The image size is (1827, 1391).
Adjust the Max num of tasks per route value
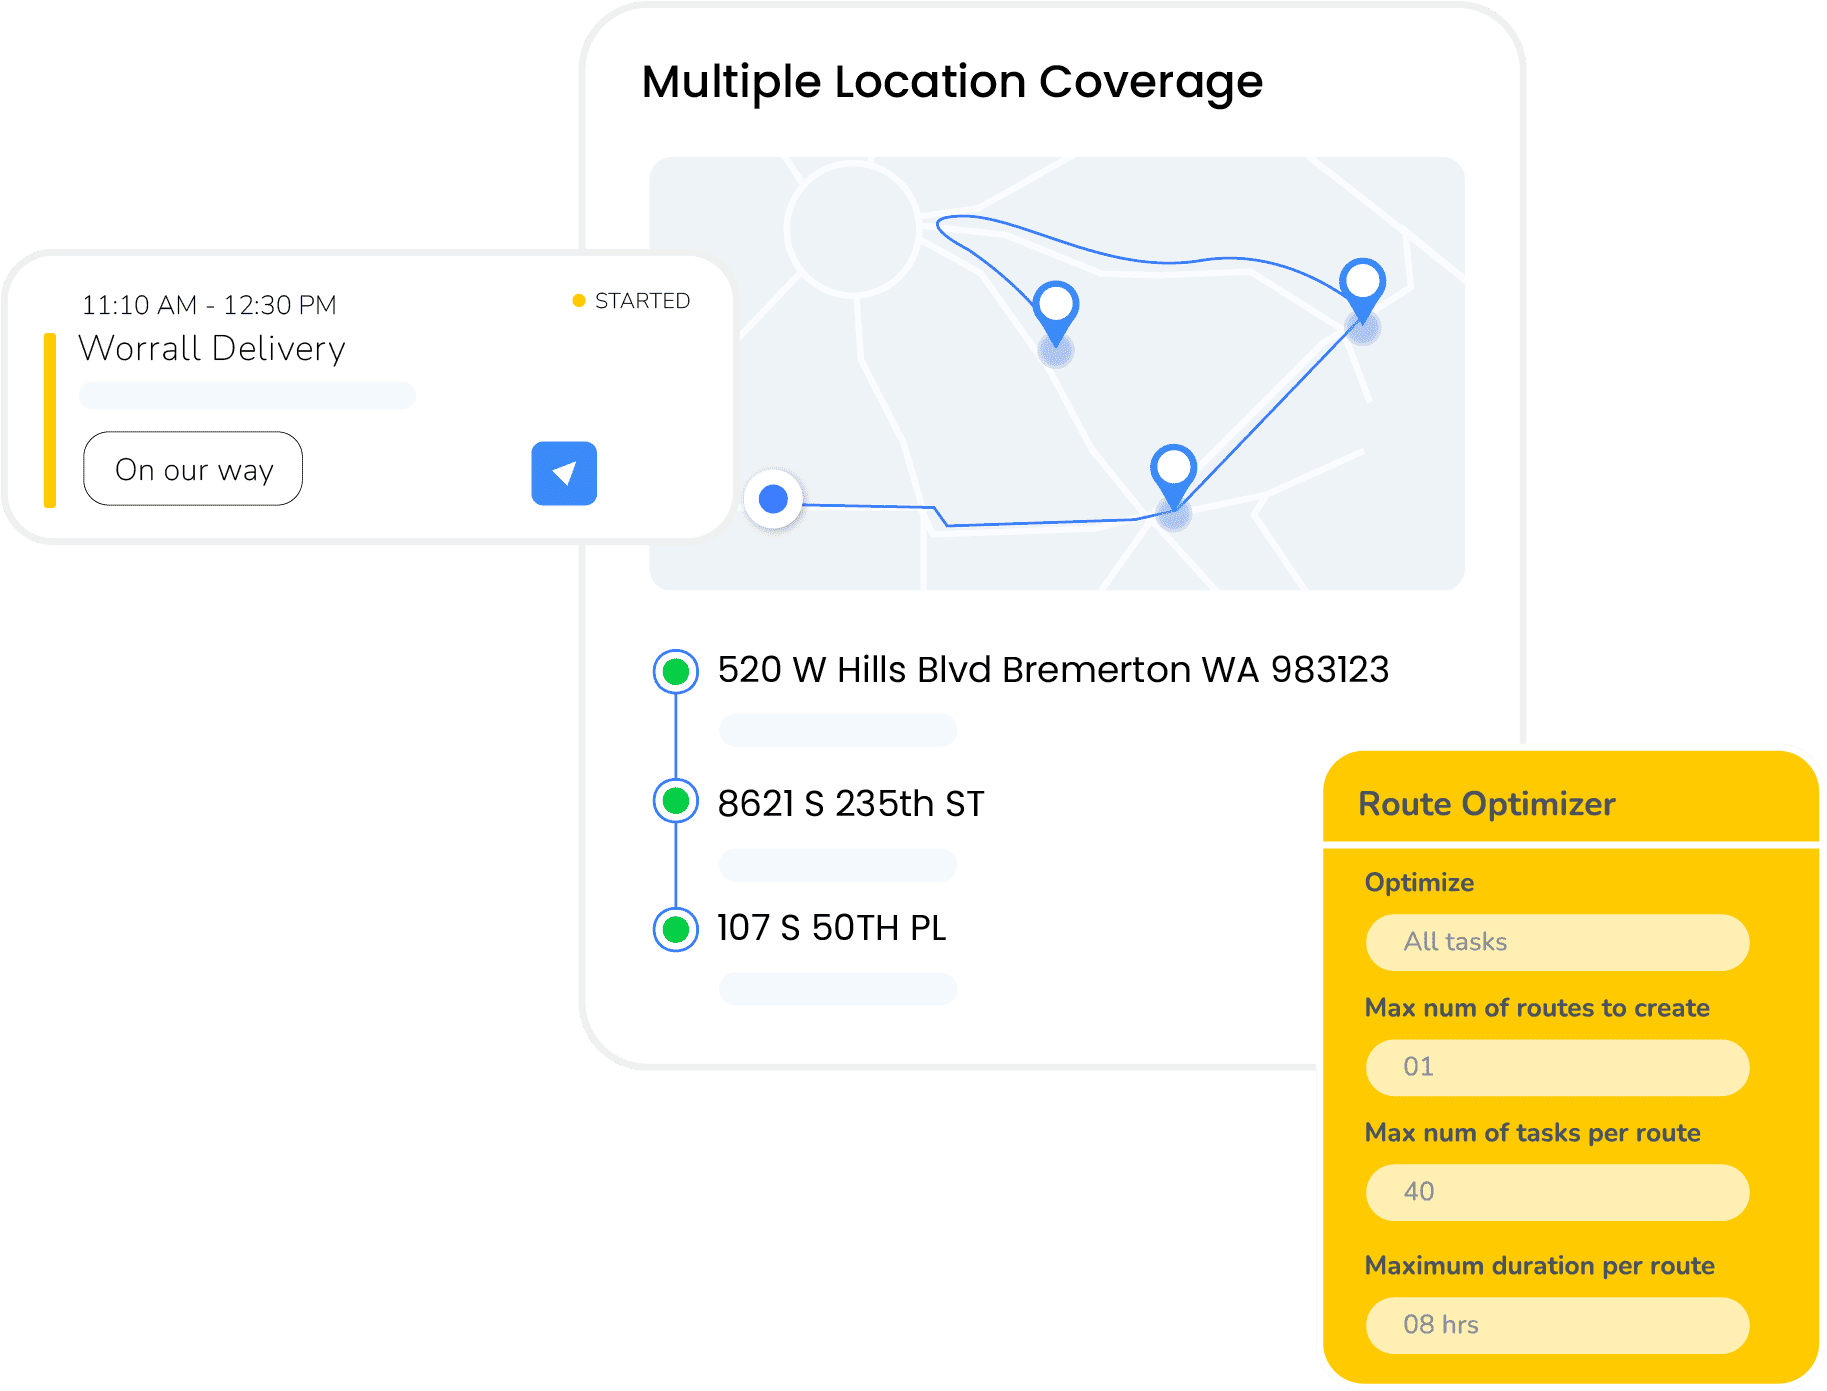coord(1556,1192)
